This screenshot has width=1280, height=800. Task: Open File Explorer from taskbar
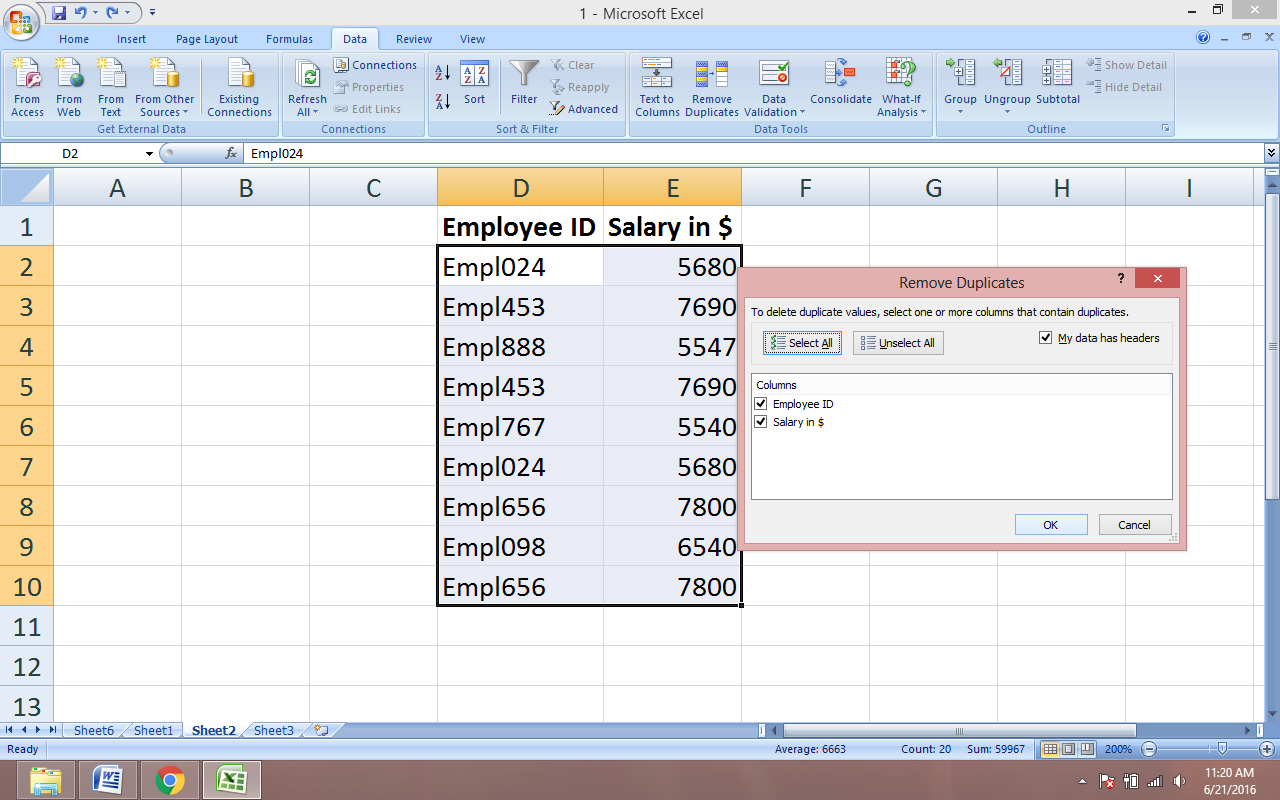pyautogui.click(x=45, y=780)
